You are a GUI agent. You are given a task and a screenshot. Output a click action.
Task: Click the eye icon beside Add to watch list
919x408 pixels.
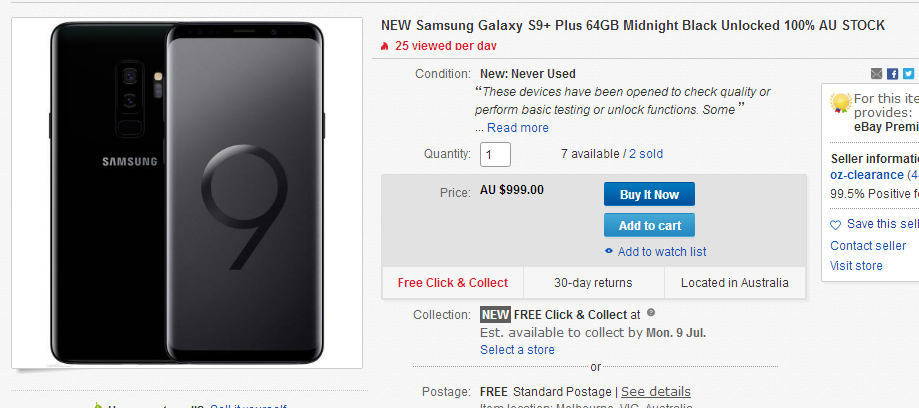(609, 251)
